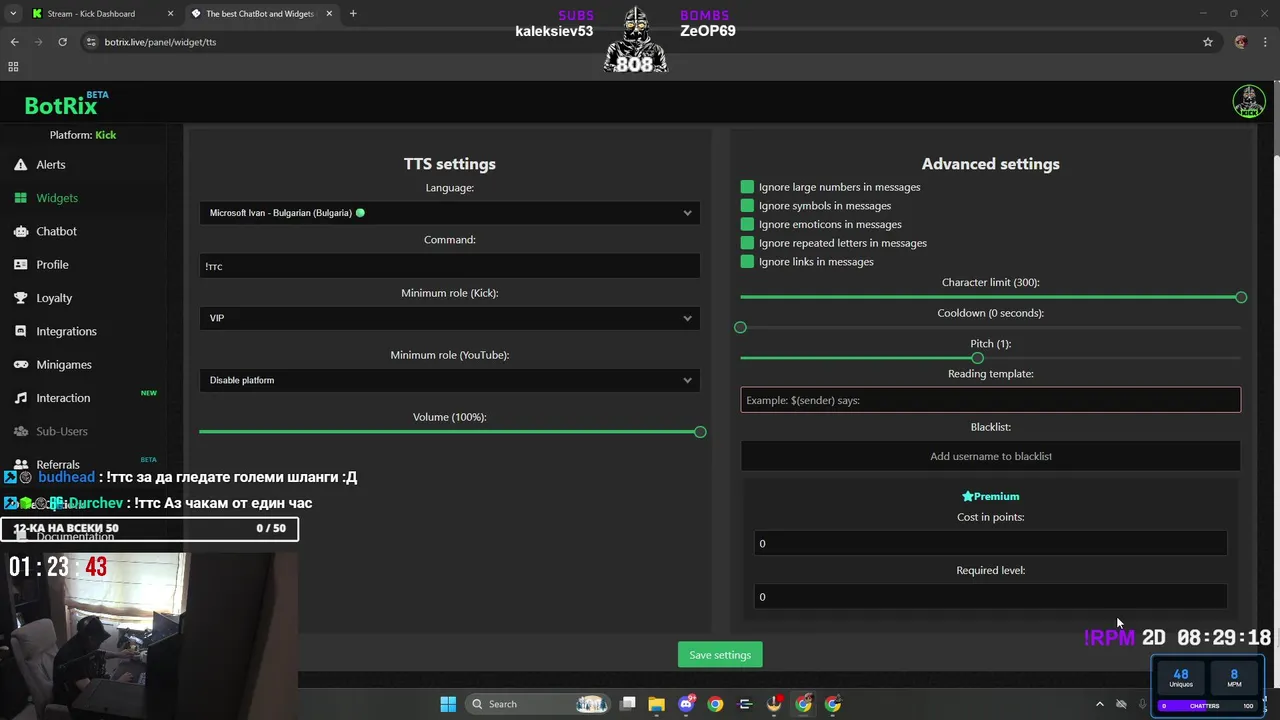The image size is (1280, 720).
Task: Toggle Ignore repeated letters in messages
Action: [747, 243]
